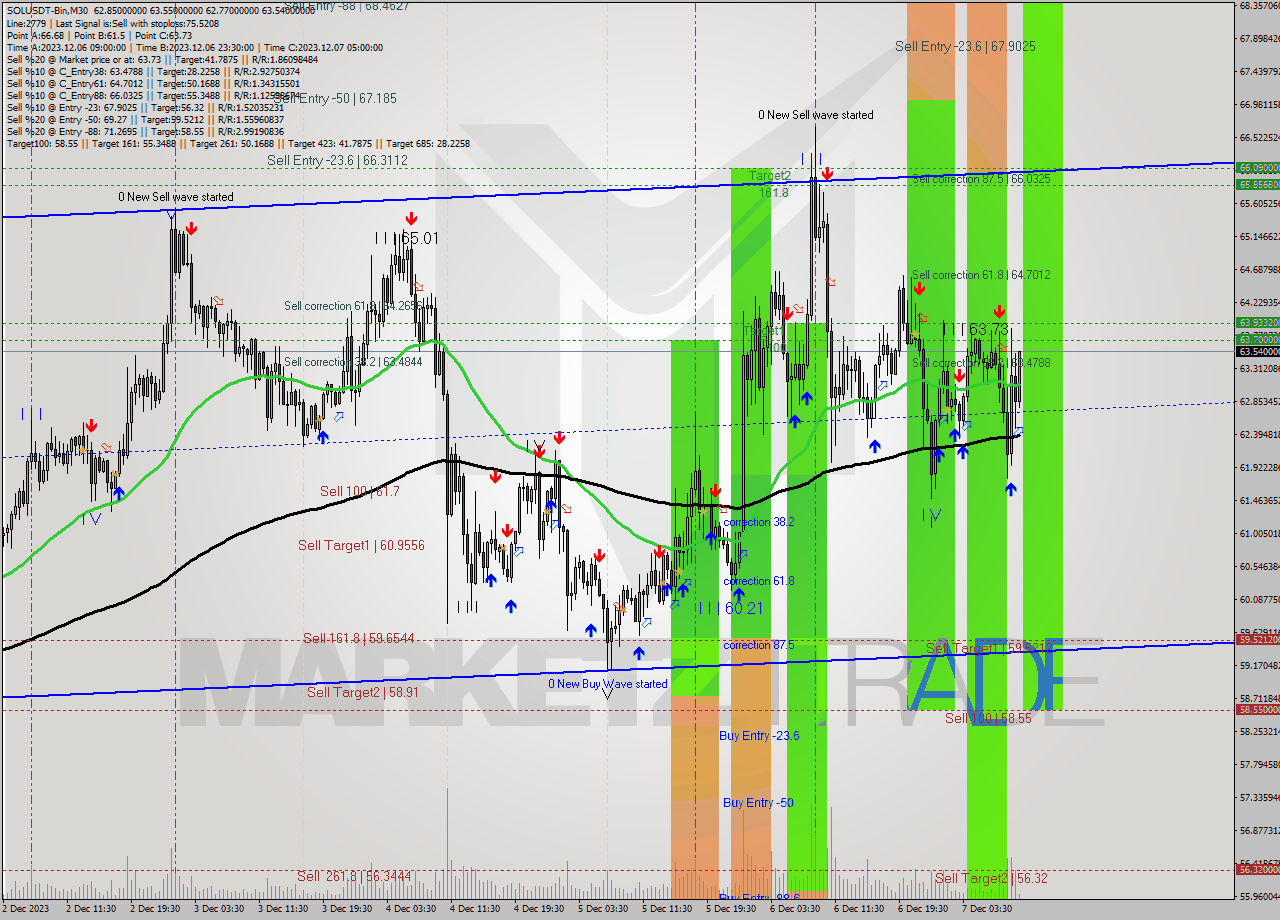Click the '4 Dec 03:30' time axis label
The width and height of the screenshot is (1280, 920).
410,909
